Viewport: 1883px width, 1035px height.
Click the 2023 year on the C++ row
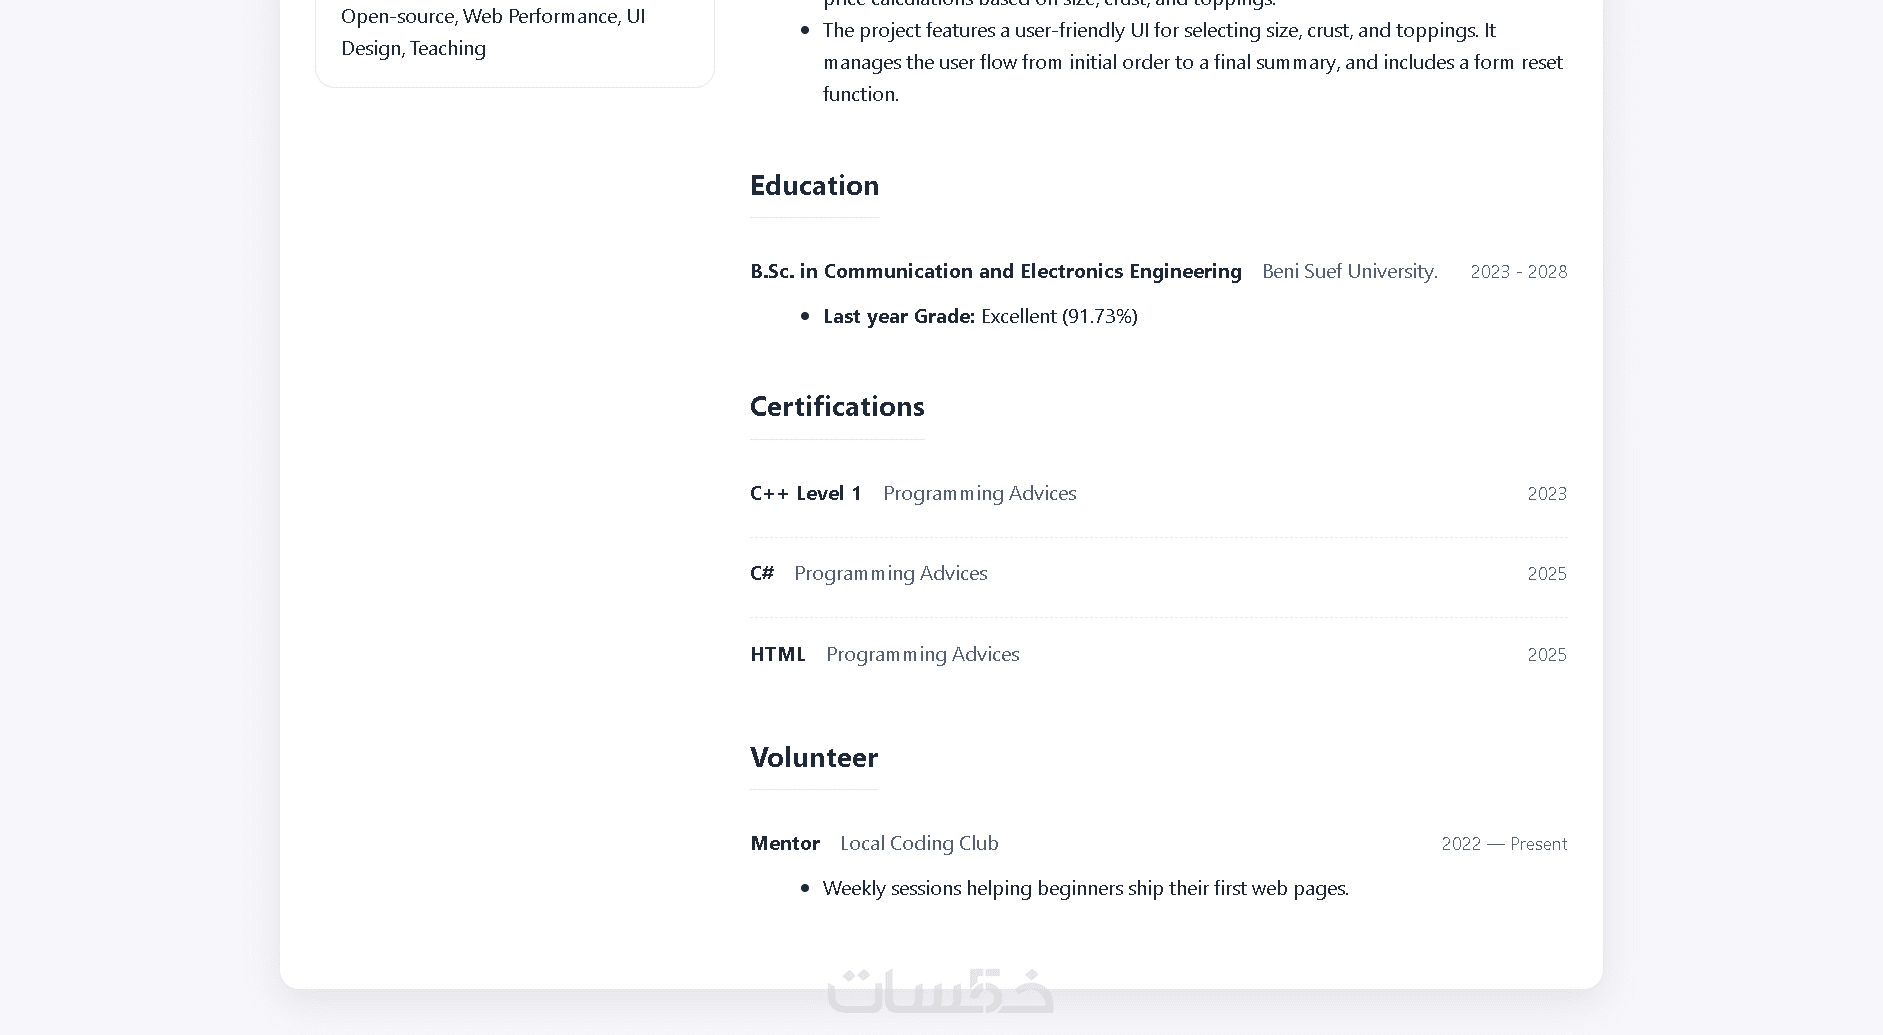coord(1546,494)
